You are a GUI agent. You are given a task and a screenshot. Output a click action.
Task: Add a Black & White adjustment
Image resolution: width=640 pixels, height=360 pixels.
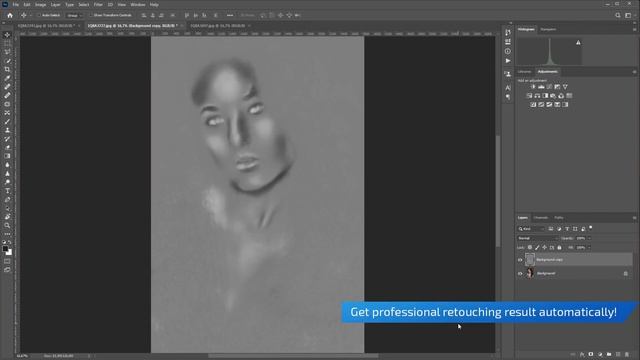point(545,96)
